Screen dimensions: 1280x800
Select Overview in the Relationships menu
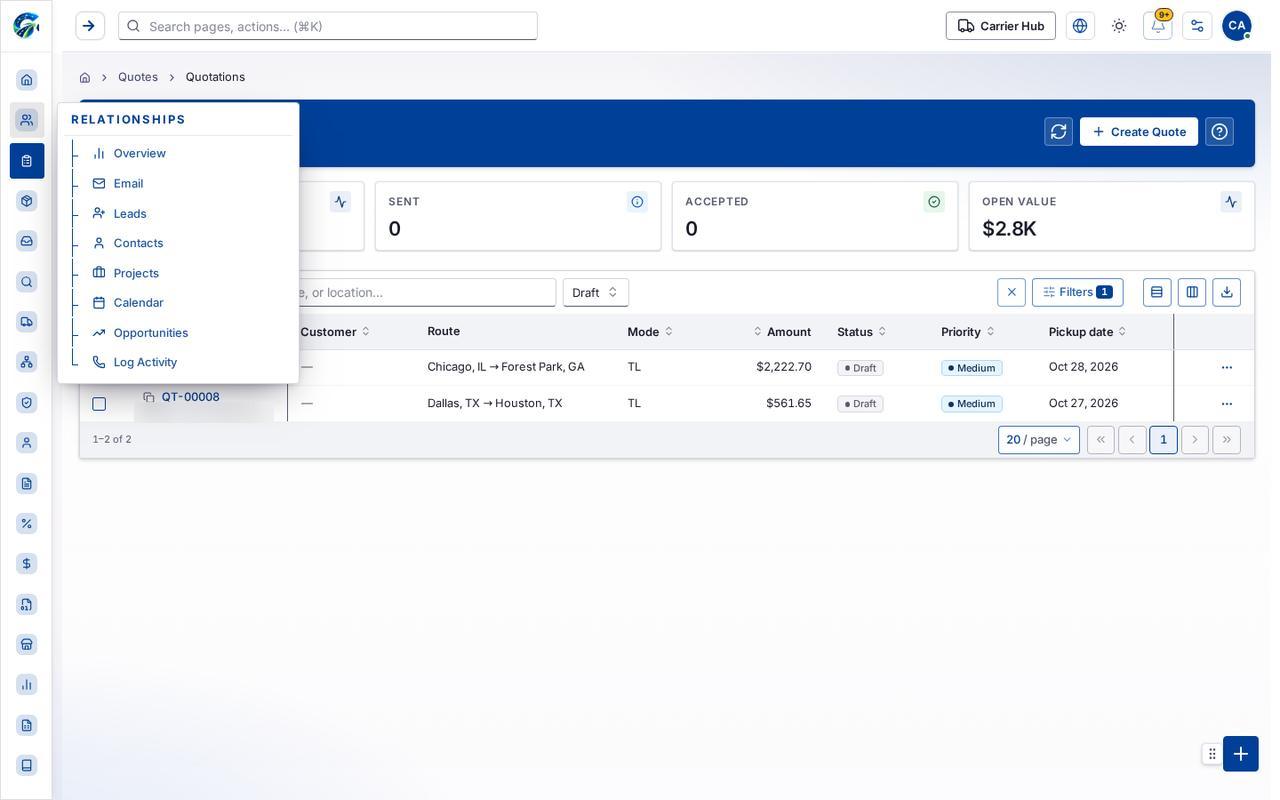(x=140, y=153)
